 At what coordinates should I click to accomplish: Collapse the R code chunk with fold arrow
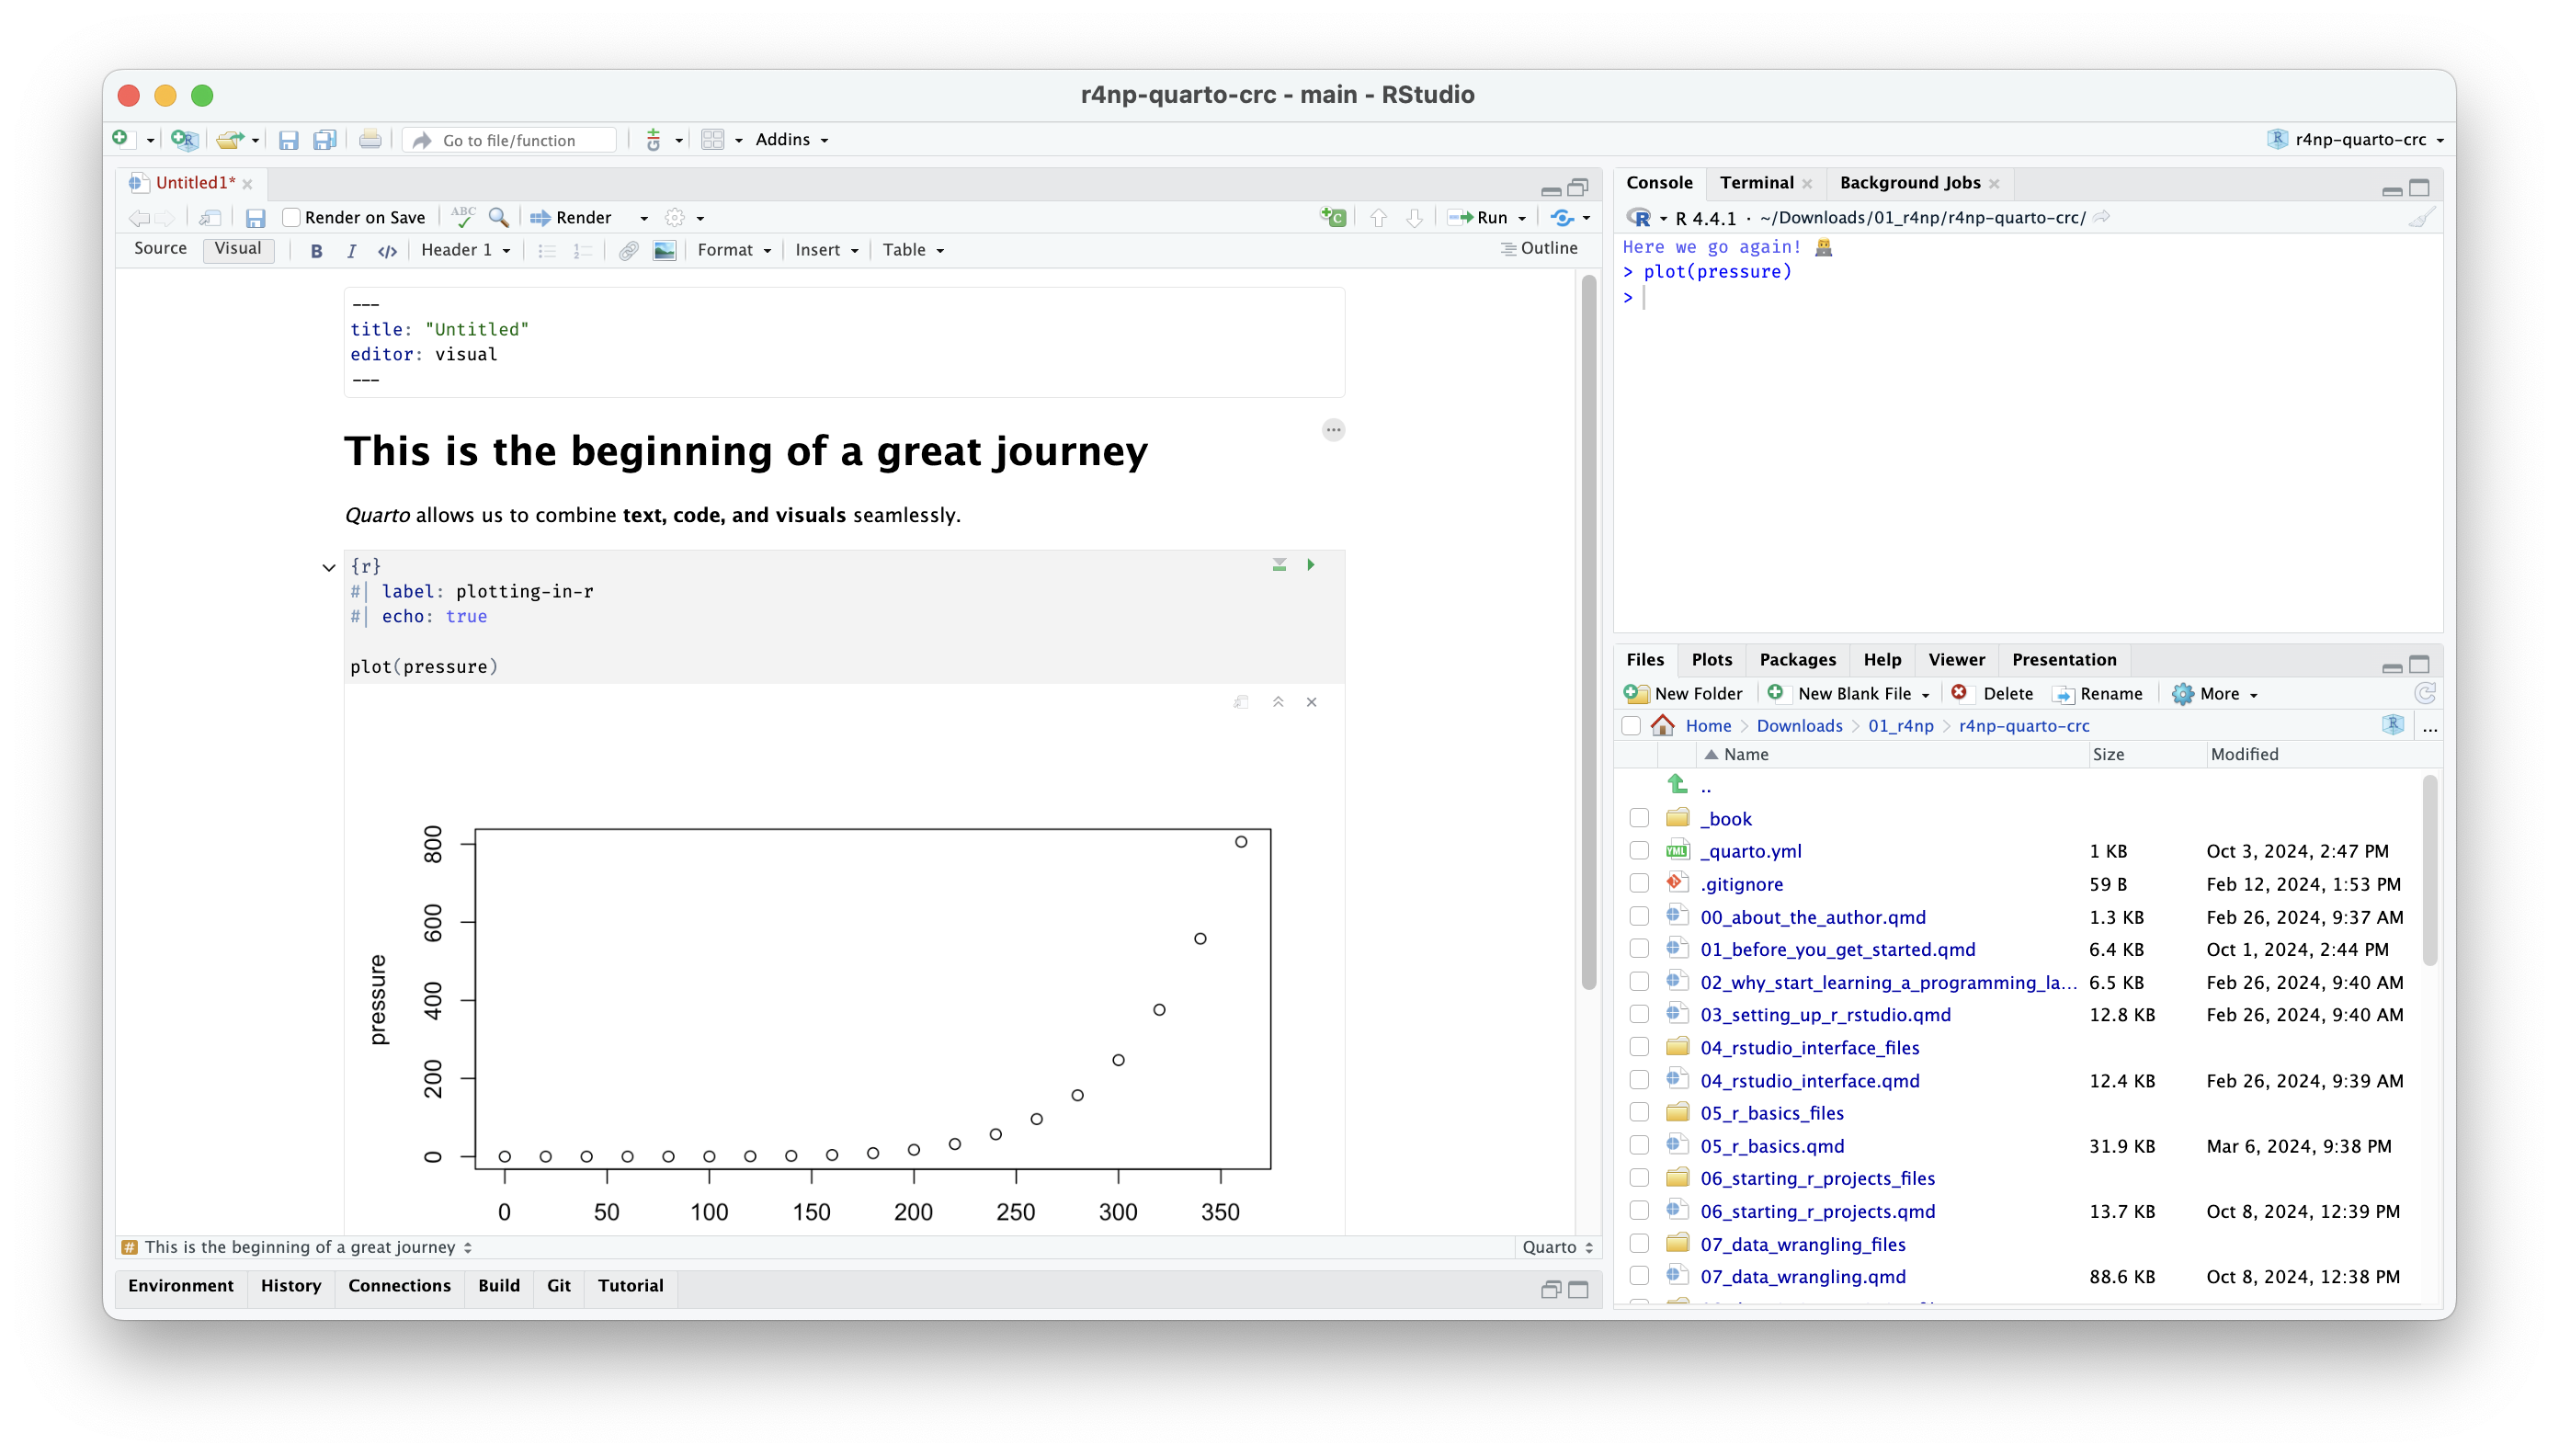coord(329,567)
